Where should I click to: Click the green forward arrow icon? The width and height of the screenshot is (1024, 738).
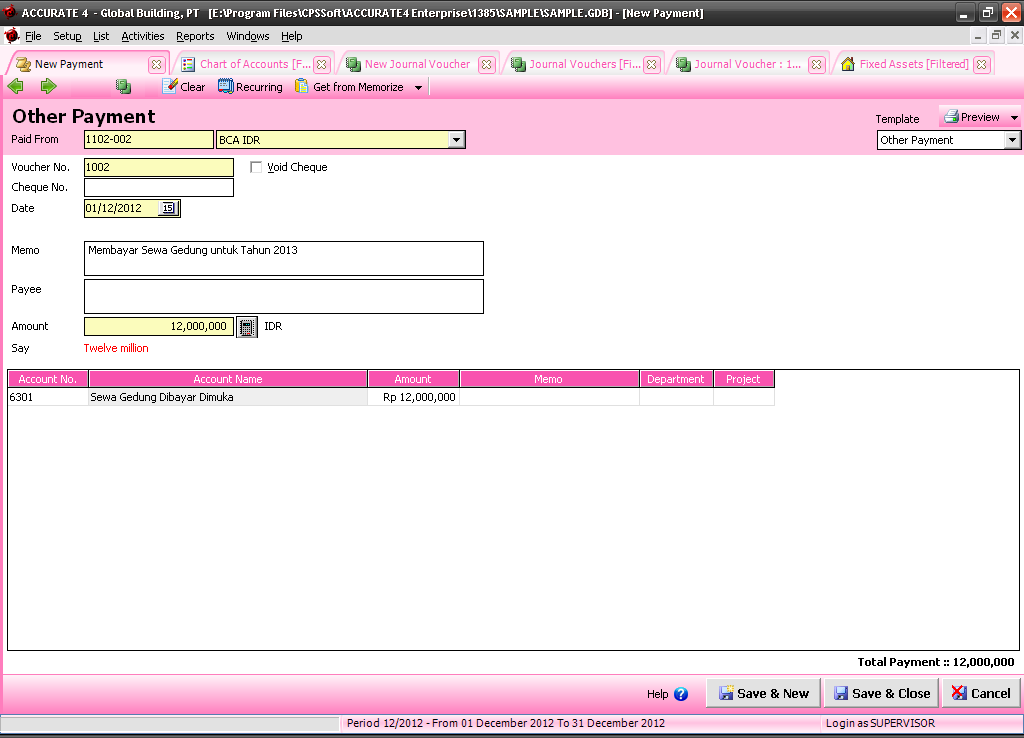48,87
